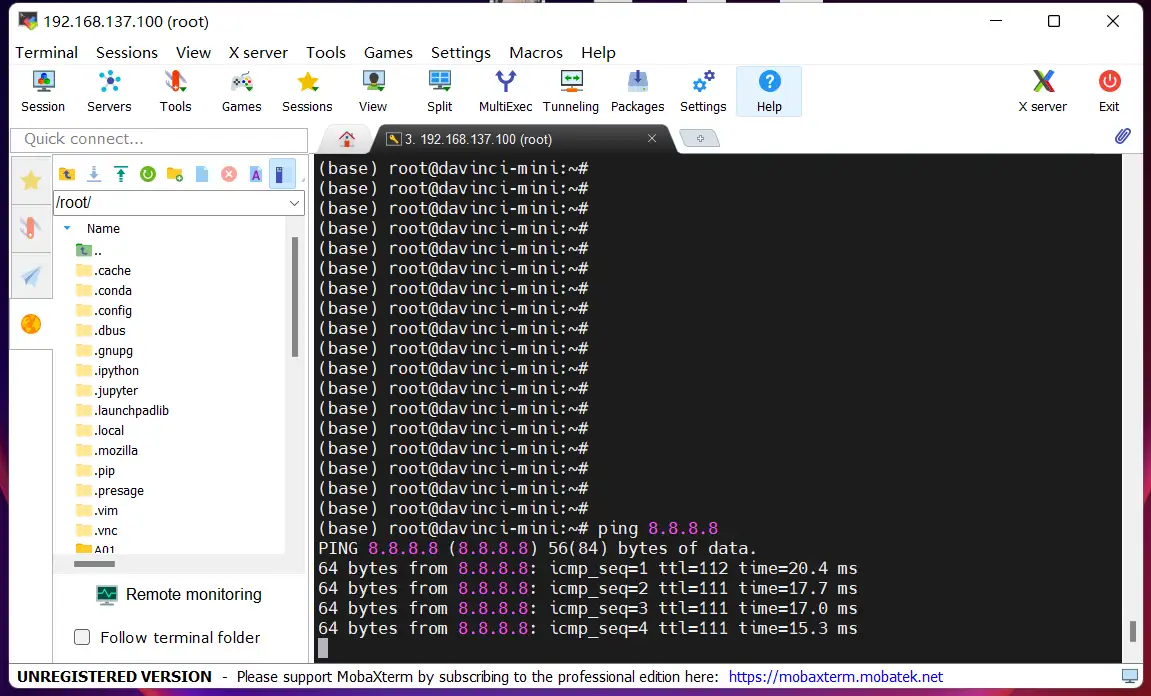The image size is (1151, 696).
Task: Click the paperclip attach icon
Action: 1122,136
